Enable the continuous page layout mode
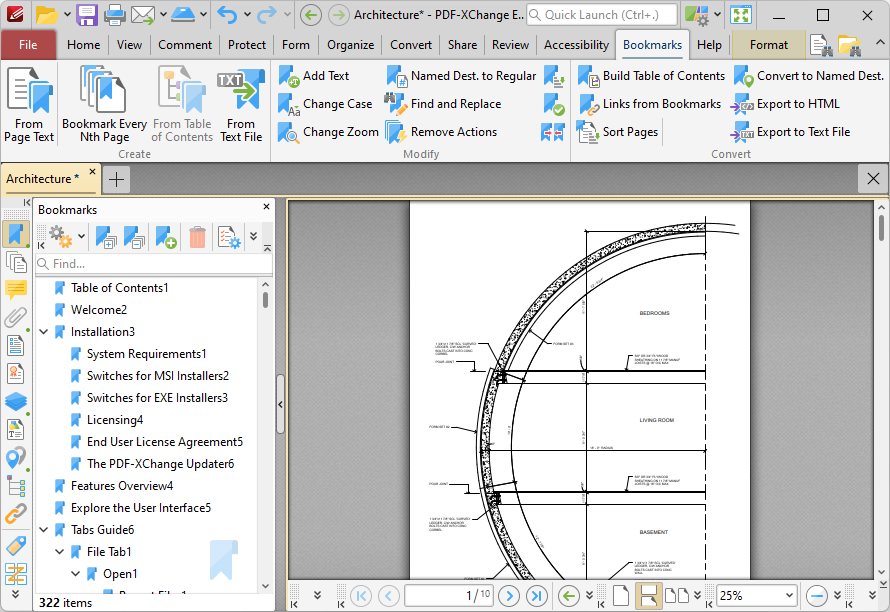 (648, 596)
